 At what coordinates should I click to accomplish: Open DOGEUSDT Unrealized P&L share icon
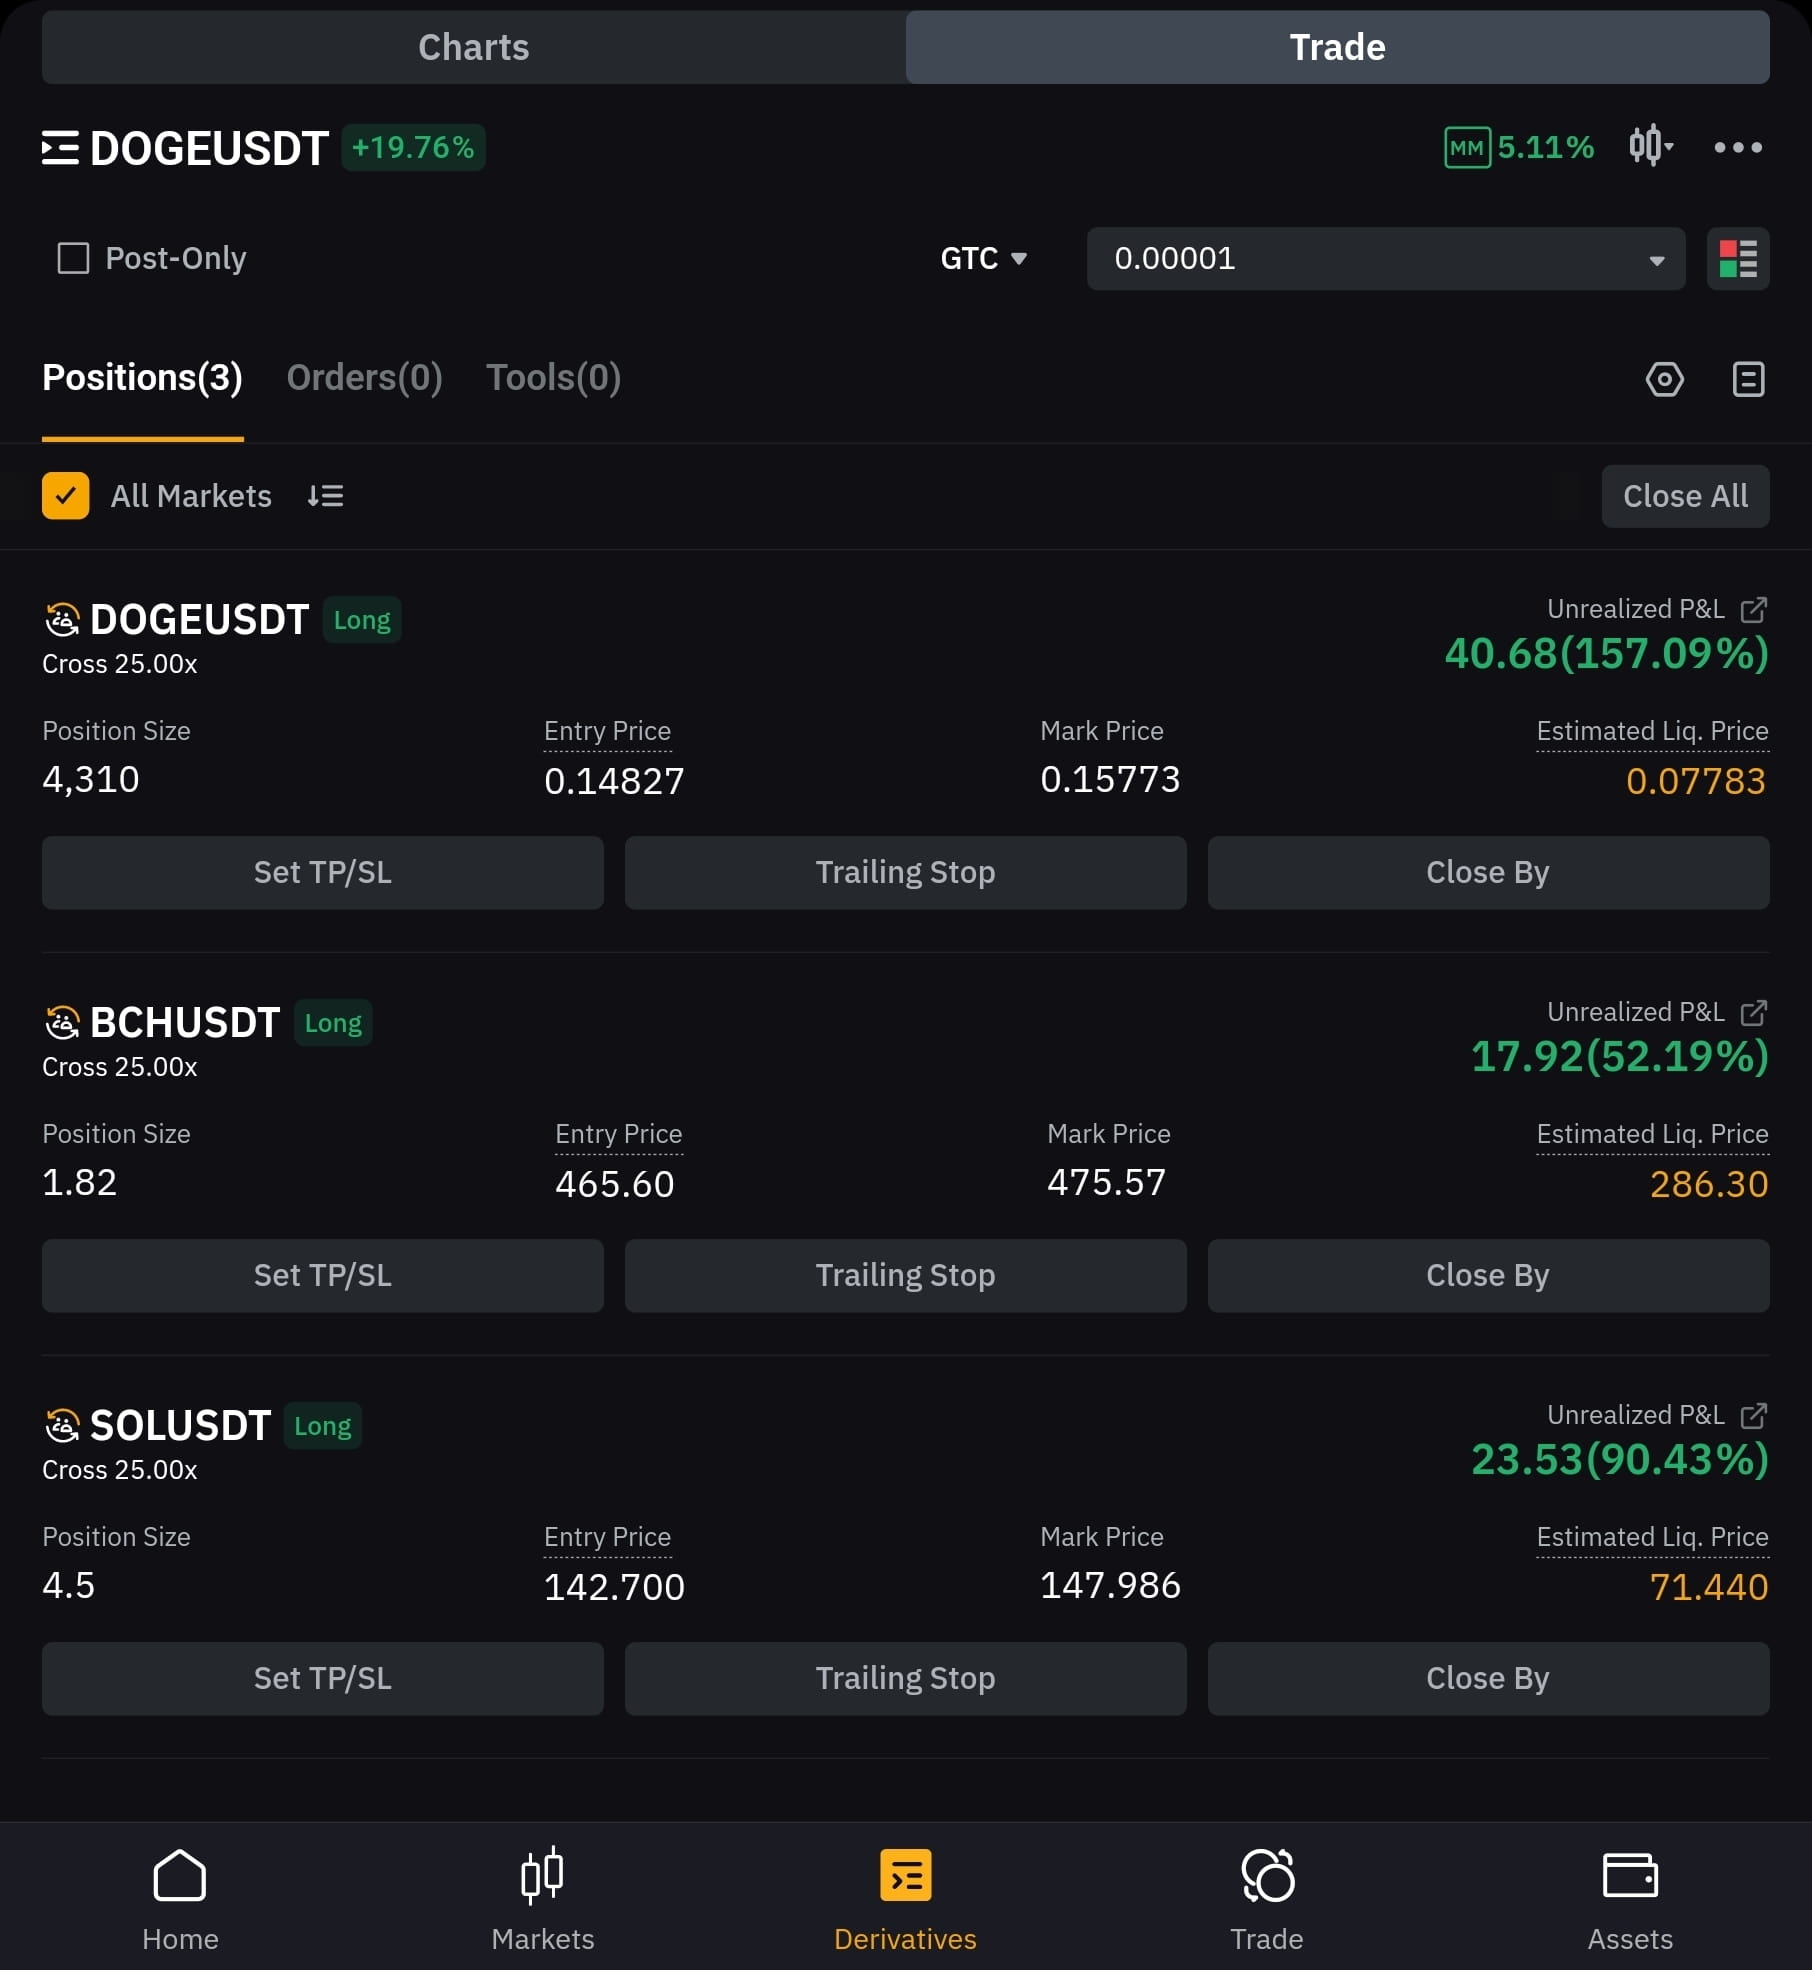click(x=1753, y=608)
